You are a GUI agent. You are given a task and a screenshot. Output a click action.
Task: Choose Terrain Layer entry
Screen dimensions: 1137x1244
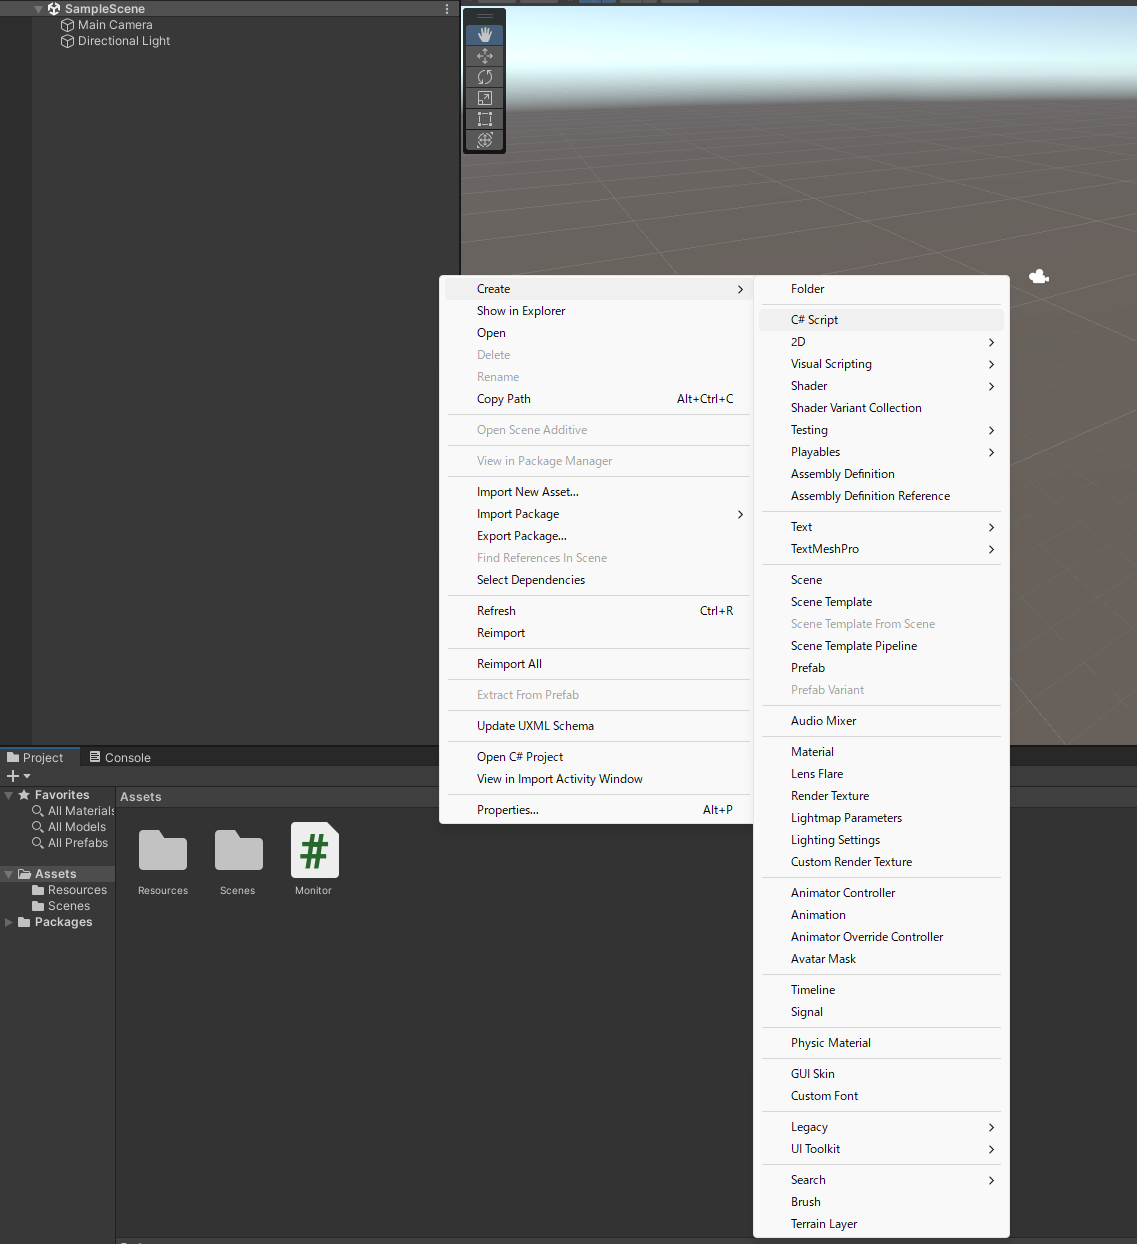pyautogui.click(x=881, y=1224)
